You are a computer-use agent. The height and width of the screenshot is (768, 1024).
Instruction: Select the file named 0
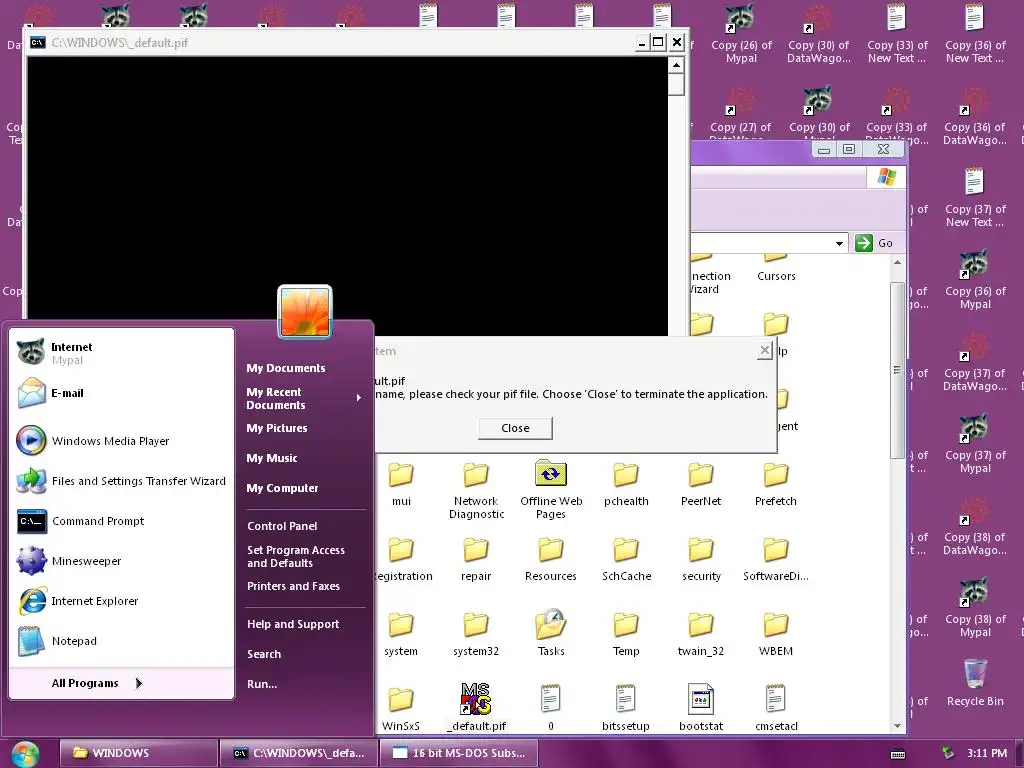[x=551, y=708]
